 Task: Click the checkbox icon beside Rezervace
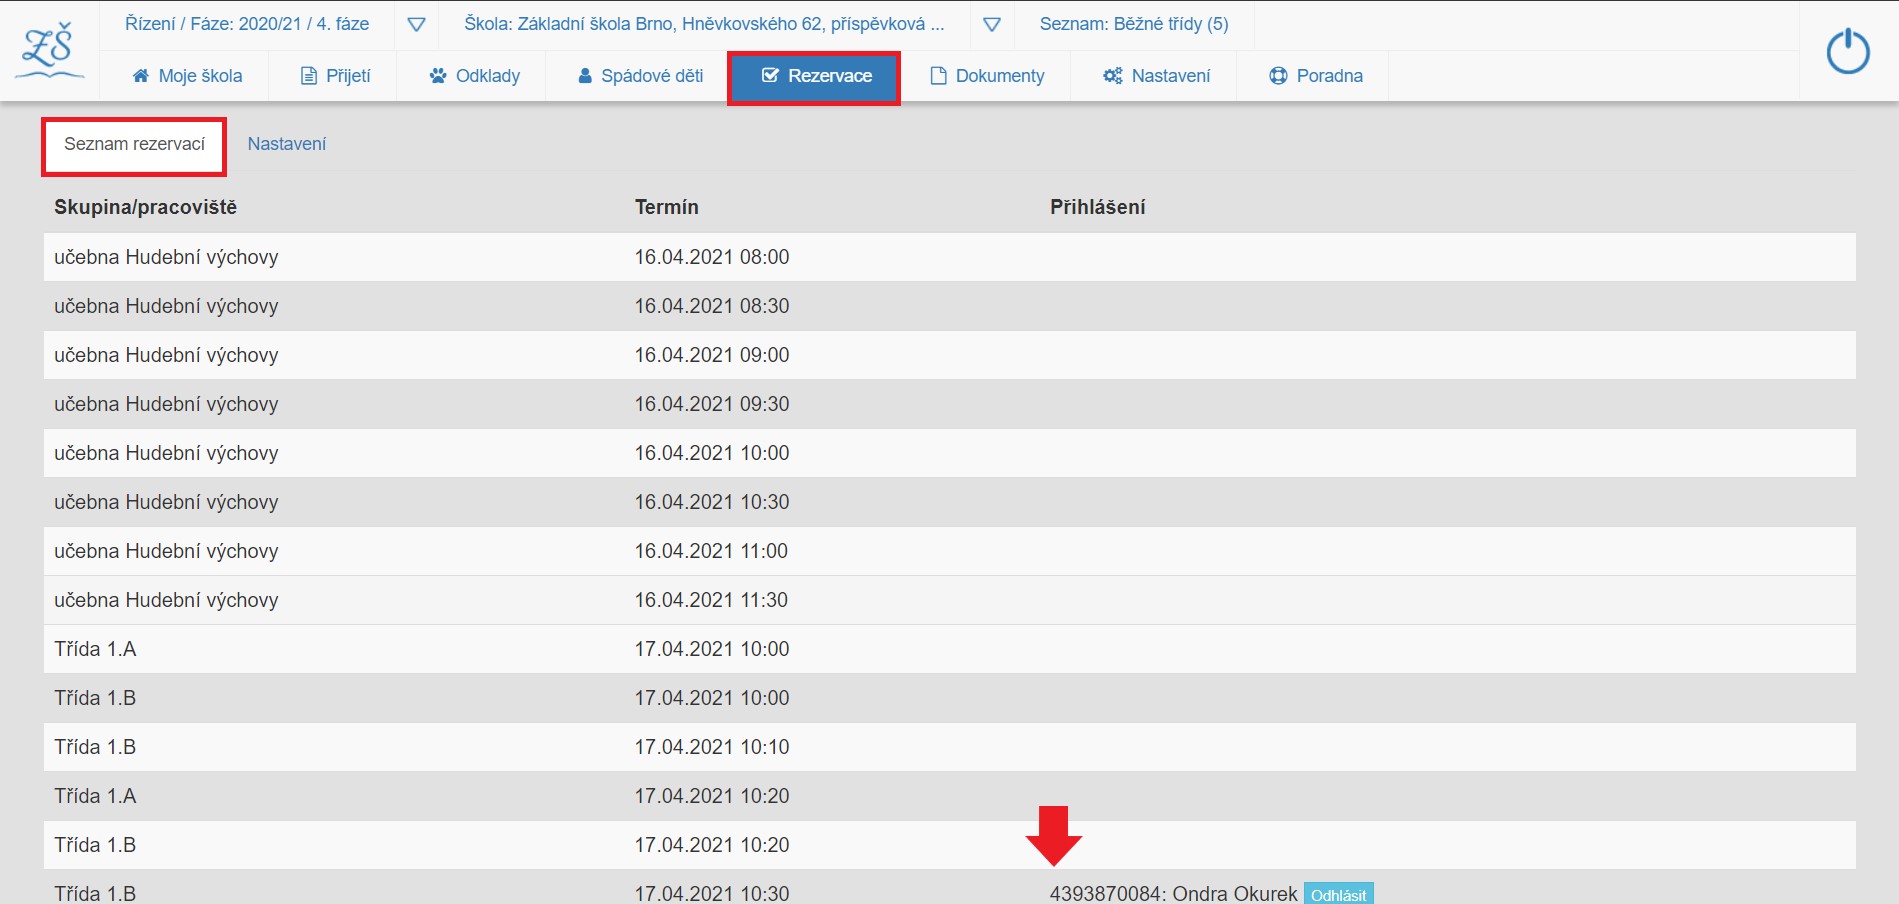770,76
